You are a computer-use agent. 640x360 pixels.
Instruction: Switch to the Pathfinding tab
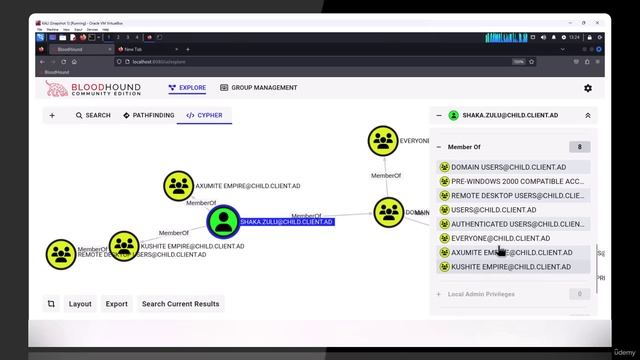point(149,116)
